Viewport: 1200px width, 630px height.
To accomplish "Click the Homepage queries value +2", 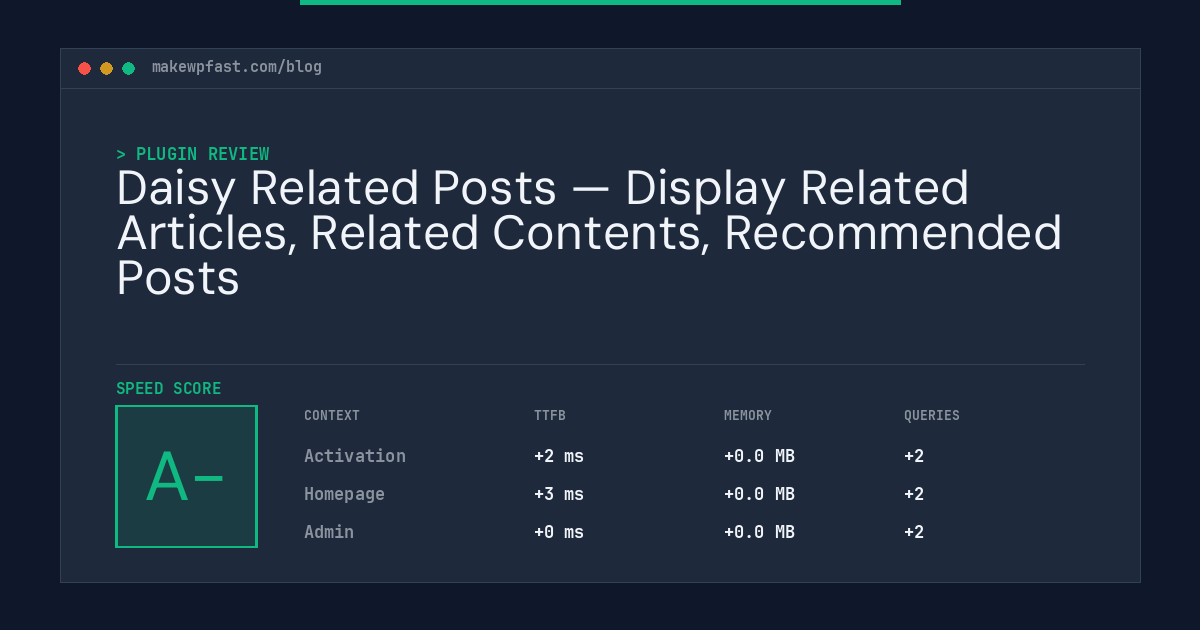I will [914, 494].
